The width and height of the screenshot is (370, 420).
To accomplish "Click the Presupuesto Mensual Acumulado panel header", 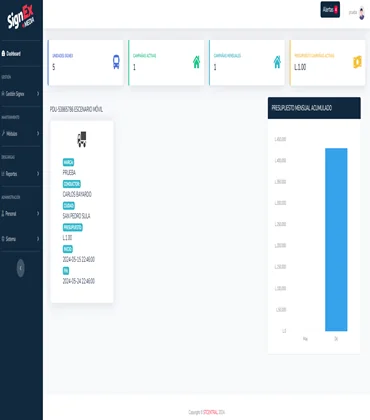I will click(x=314, y=108).
